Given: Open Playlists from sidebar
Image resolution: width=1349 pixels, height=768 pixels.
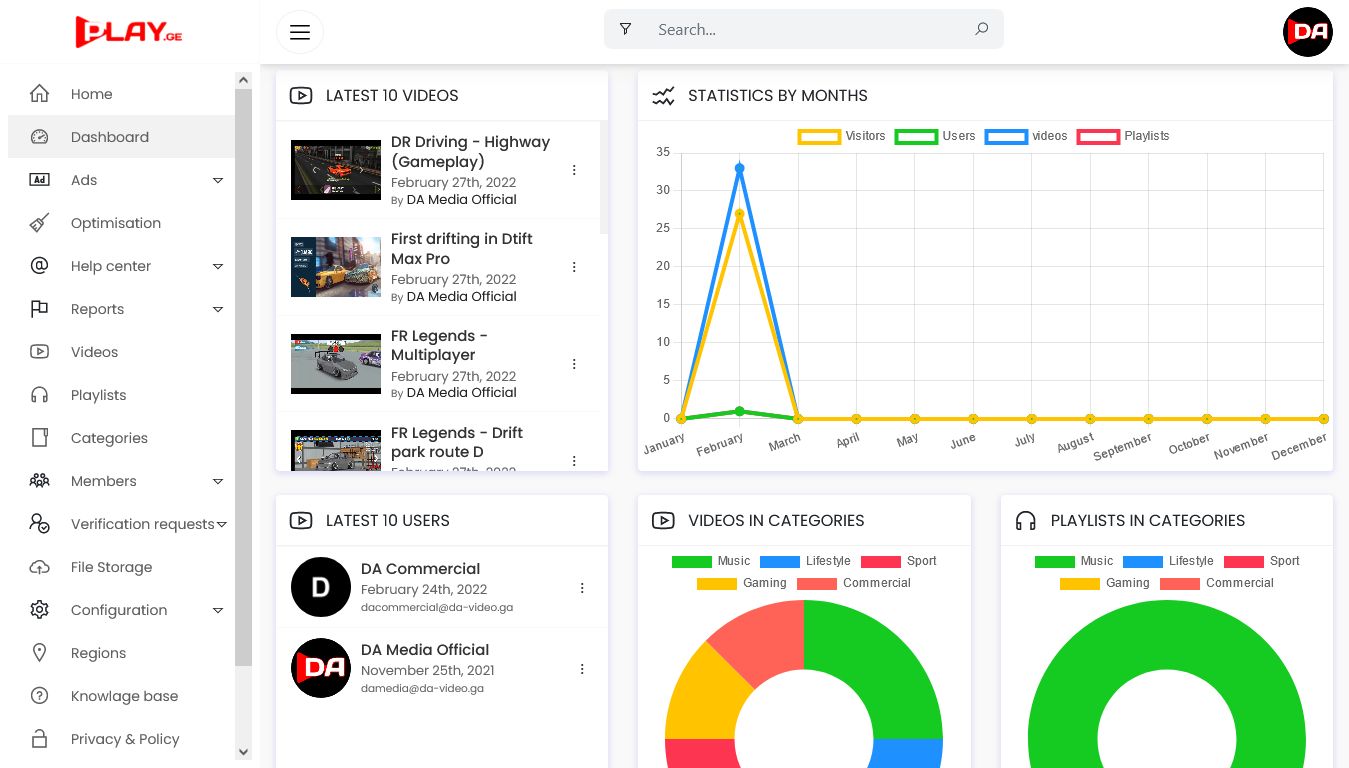Looking at the screenshot, I should 98,395.
